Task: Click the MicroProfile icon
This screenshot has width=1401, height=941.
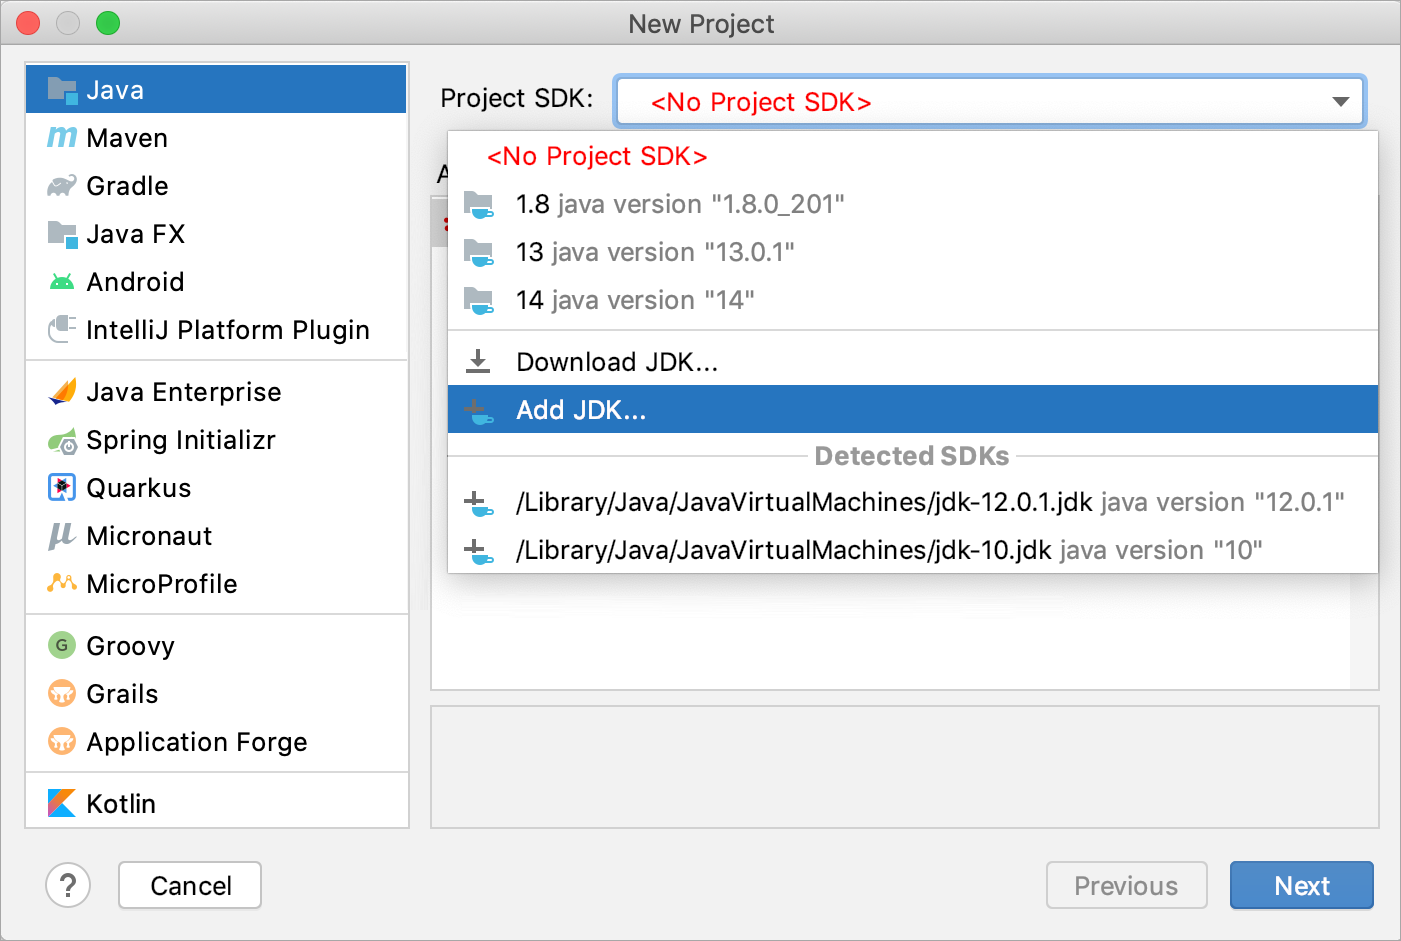Action: pos(62,582)
